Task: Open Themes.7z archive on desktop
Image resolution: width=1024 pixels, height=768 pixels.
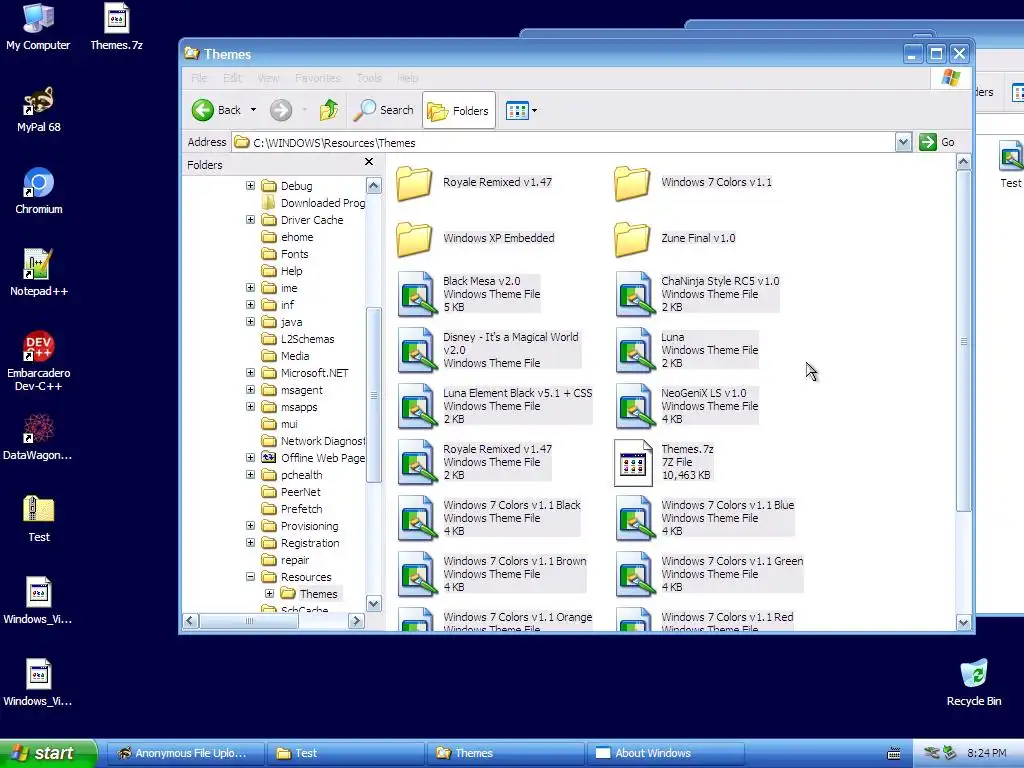Action: [116, 26]
